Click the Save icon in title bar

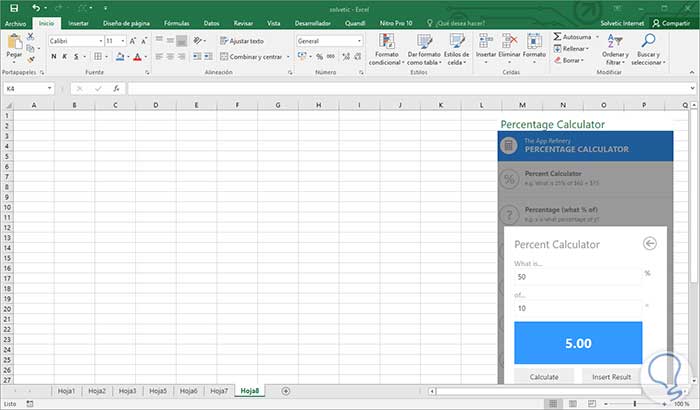click(x=14, y=8)
